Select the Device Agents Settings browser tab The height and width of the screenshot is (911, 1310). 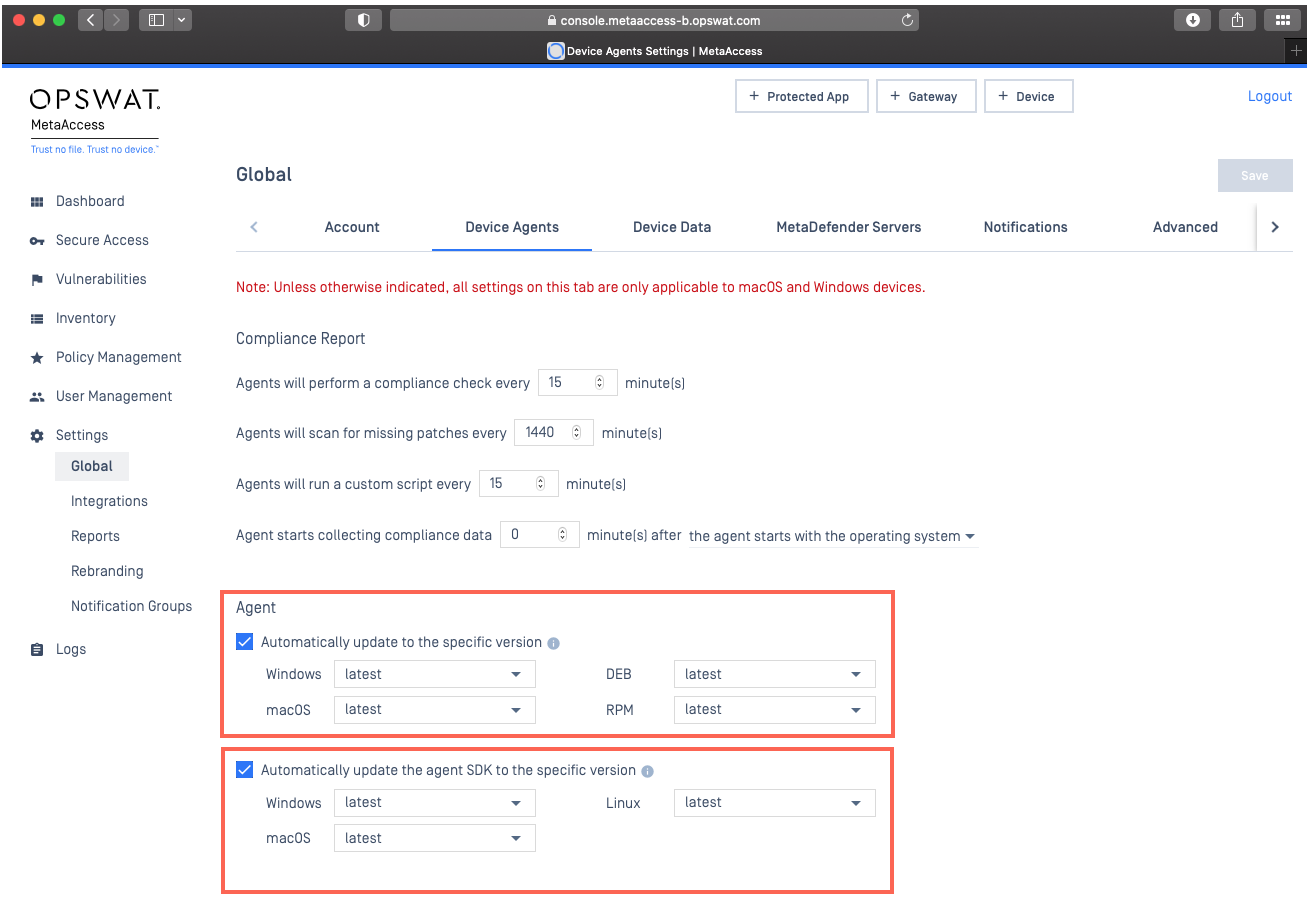coord(654,51)
